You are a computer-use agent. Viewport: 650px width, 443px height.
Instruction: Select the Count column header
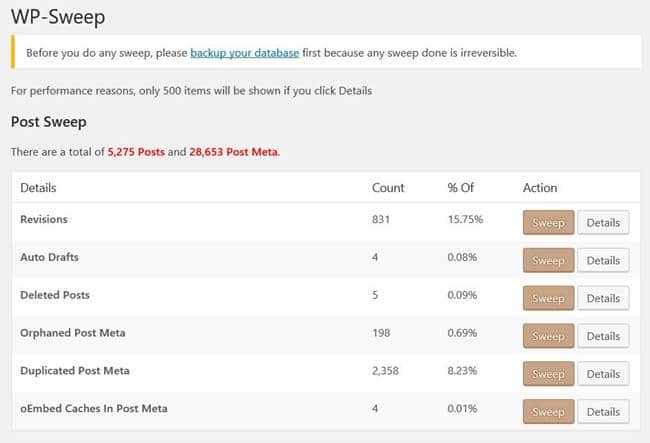[388, 188]
